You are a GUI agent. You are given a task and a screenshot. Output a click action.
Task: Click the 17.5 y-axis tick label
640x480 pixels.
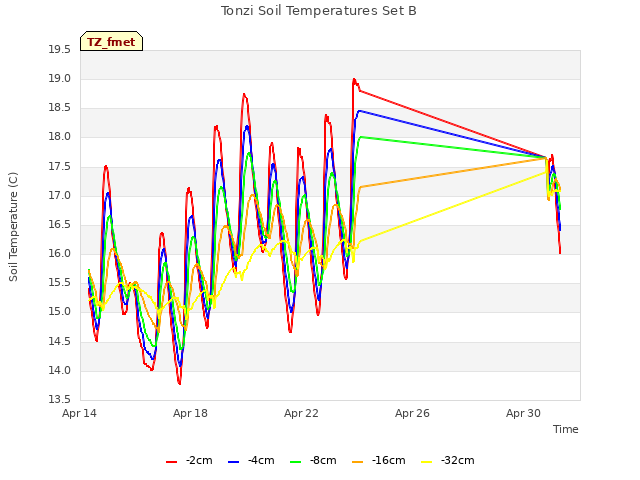click(x=60, y=167)
